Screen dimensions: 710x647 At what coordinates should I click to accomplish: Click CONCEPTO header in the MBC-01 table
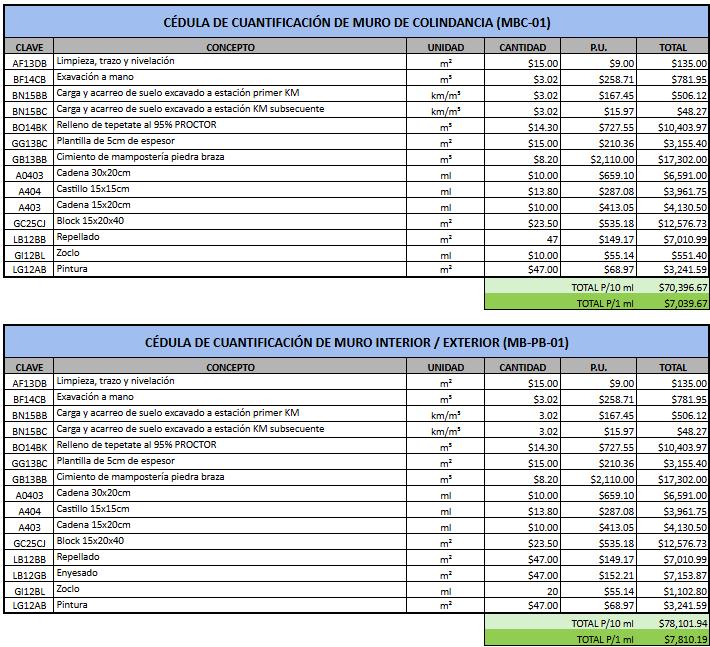tap(230, 47)
